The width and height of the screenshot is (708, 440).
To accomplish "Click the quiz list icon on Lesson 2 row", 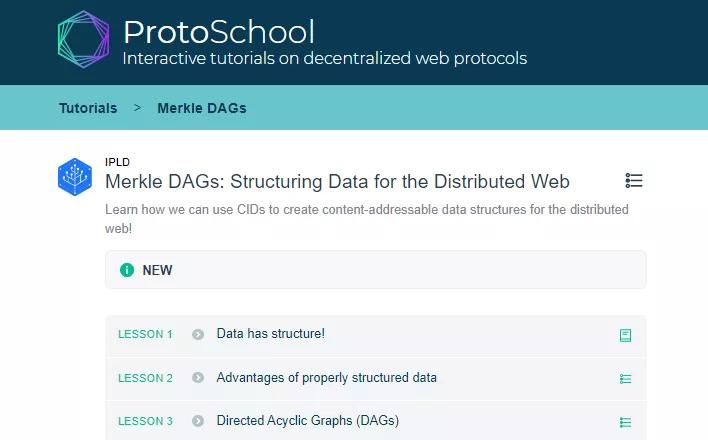I will 625,379.
